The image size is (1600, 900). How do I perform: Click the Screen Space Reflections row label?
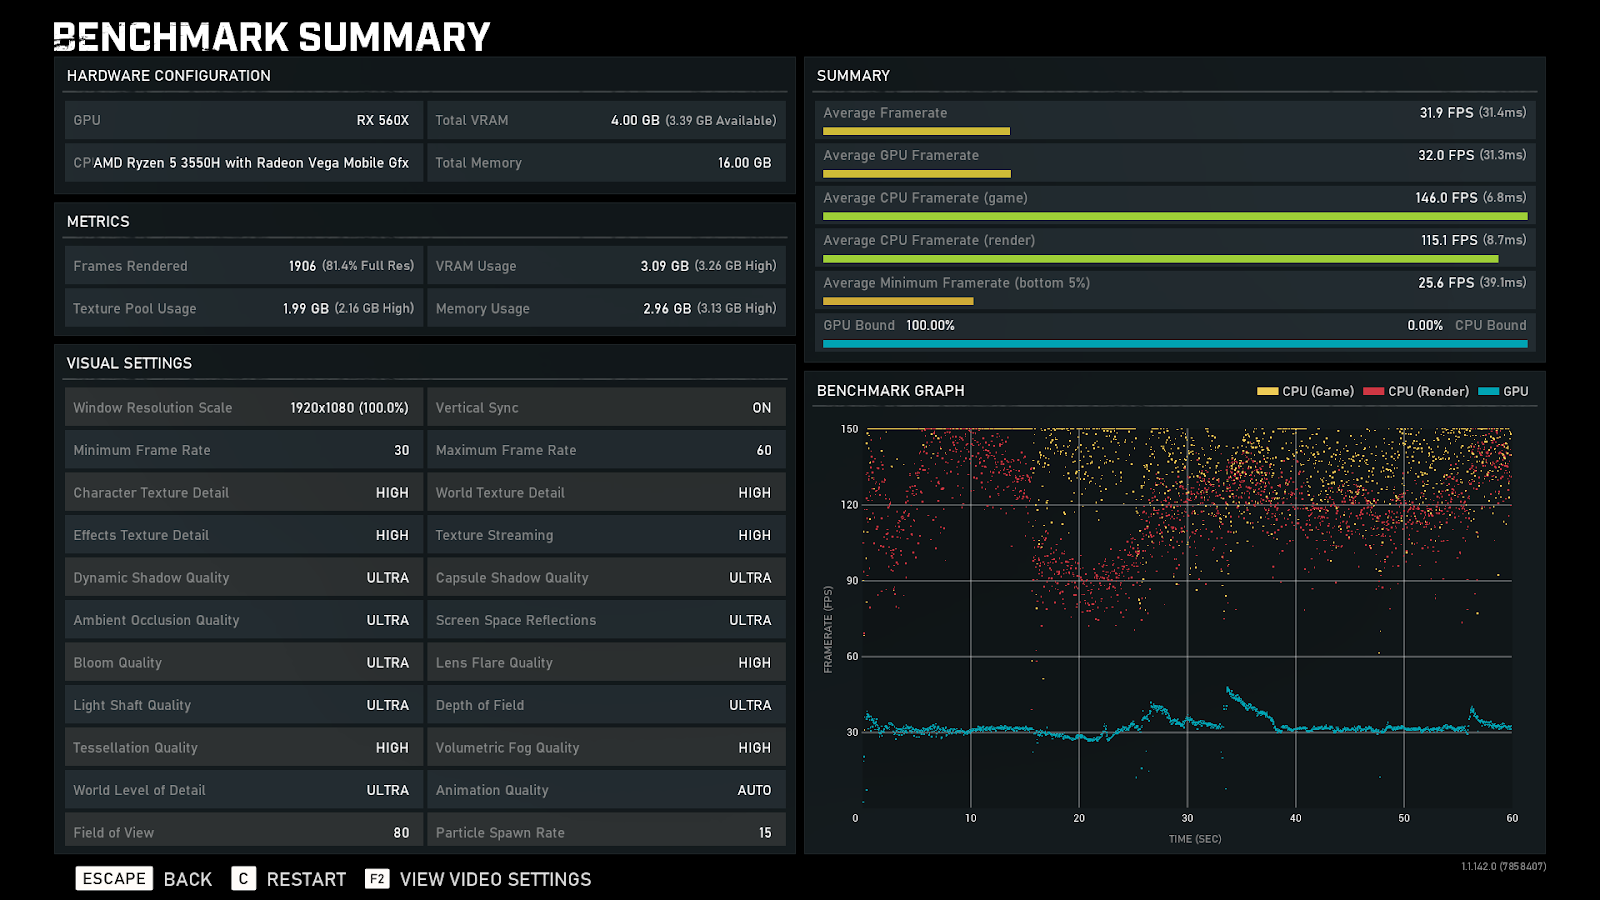click(x=516, y=621)
